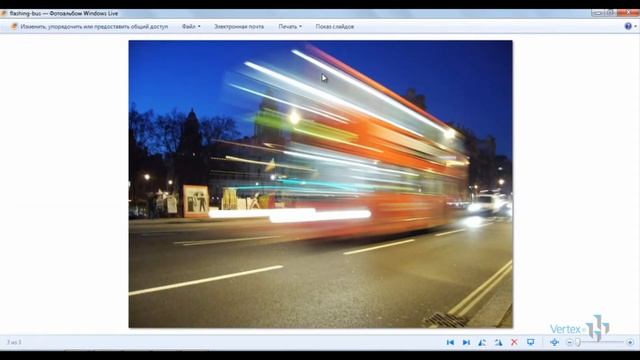The image size is (640, 360).
Task: Open the Файл dropdown menu
Action: click(x=191, y=27)
